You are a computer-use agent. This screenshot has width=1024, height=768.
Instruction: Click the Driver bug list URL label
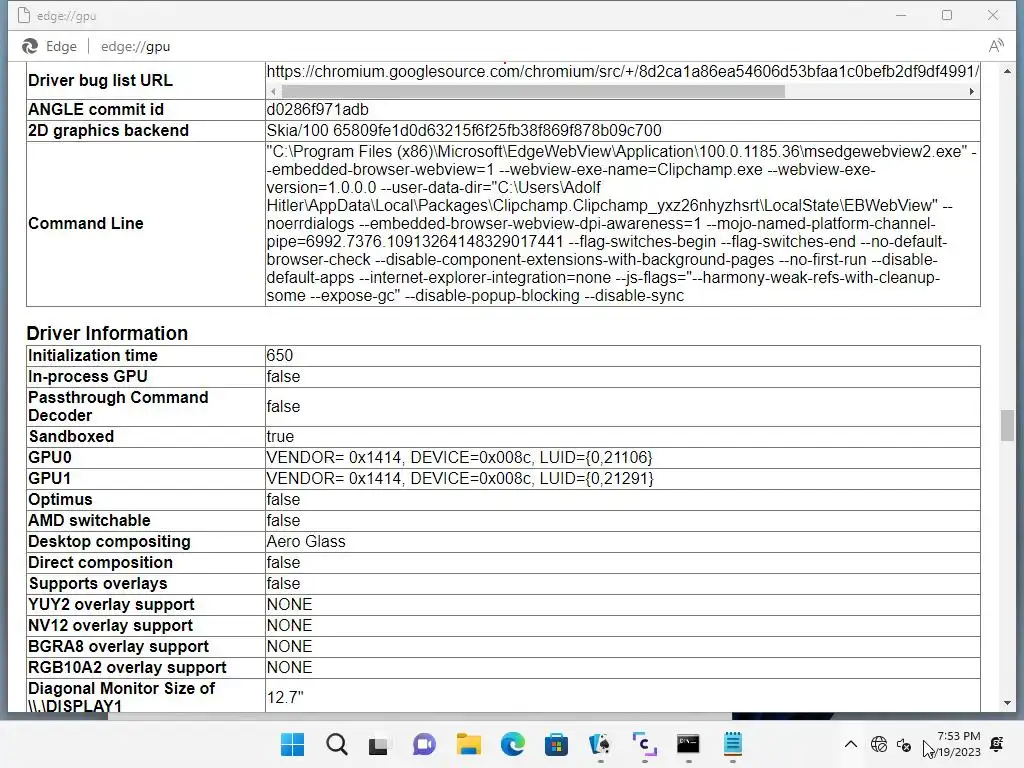(101, 80)
